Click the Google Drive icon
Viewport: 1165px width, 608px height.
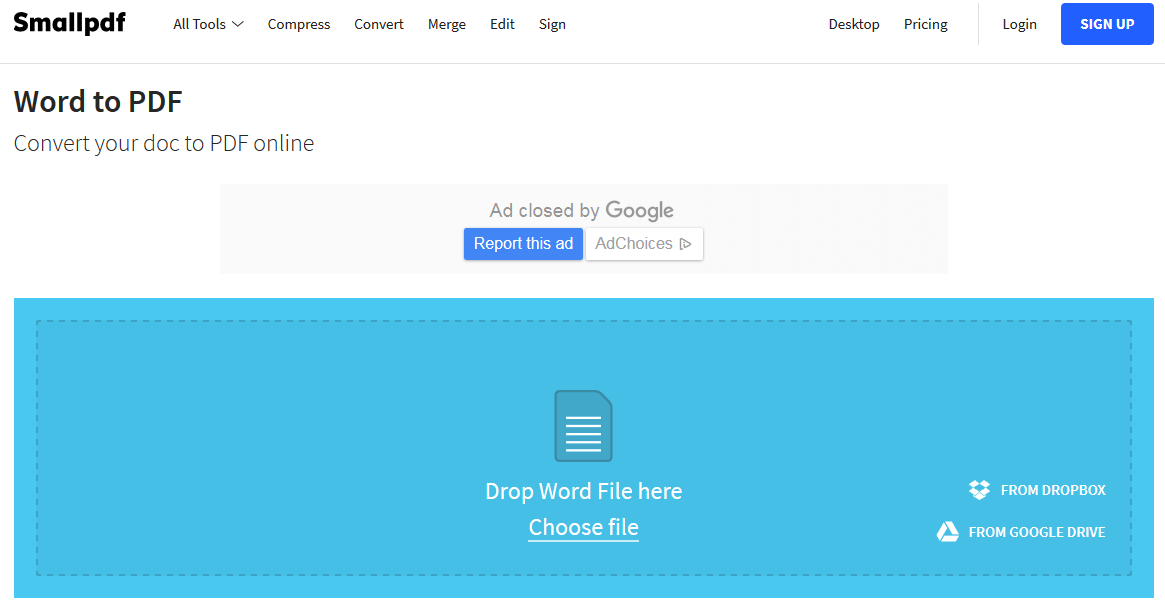click(x=947, y=532)
